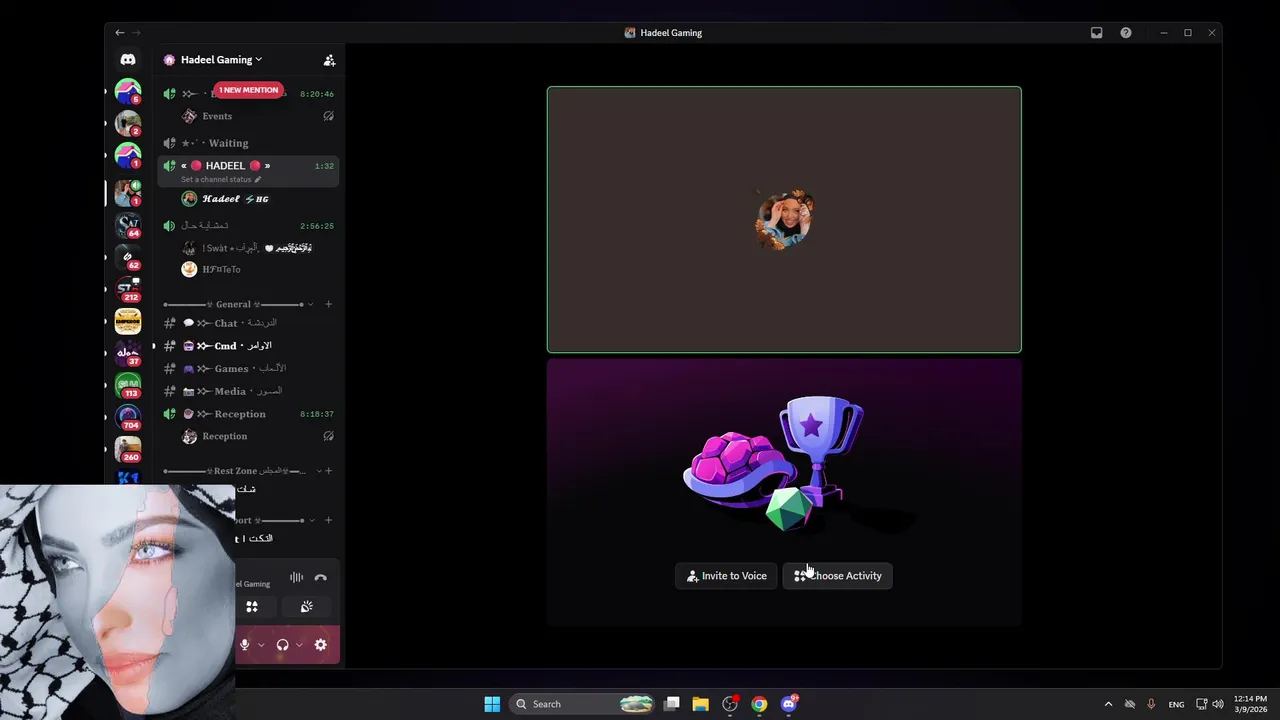Go forward with the right arrow icon

coord(137,33)
